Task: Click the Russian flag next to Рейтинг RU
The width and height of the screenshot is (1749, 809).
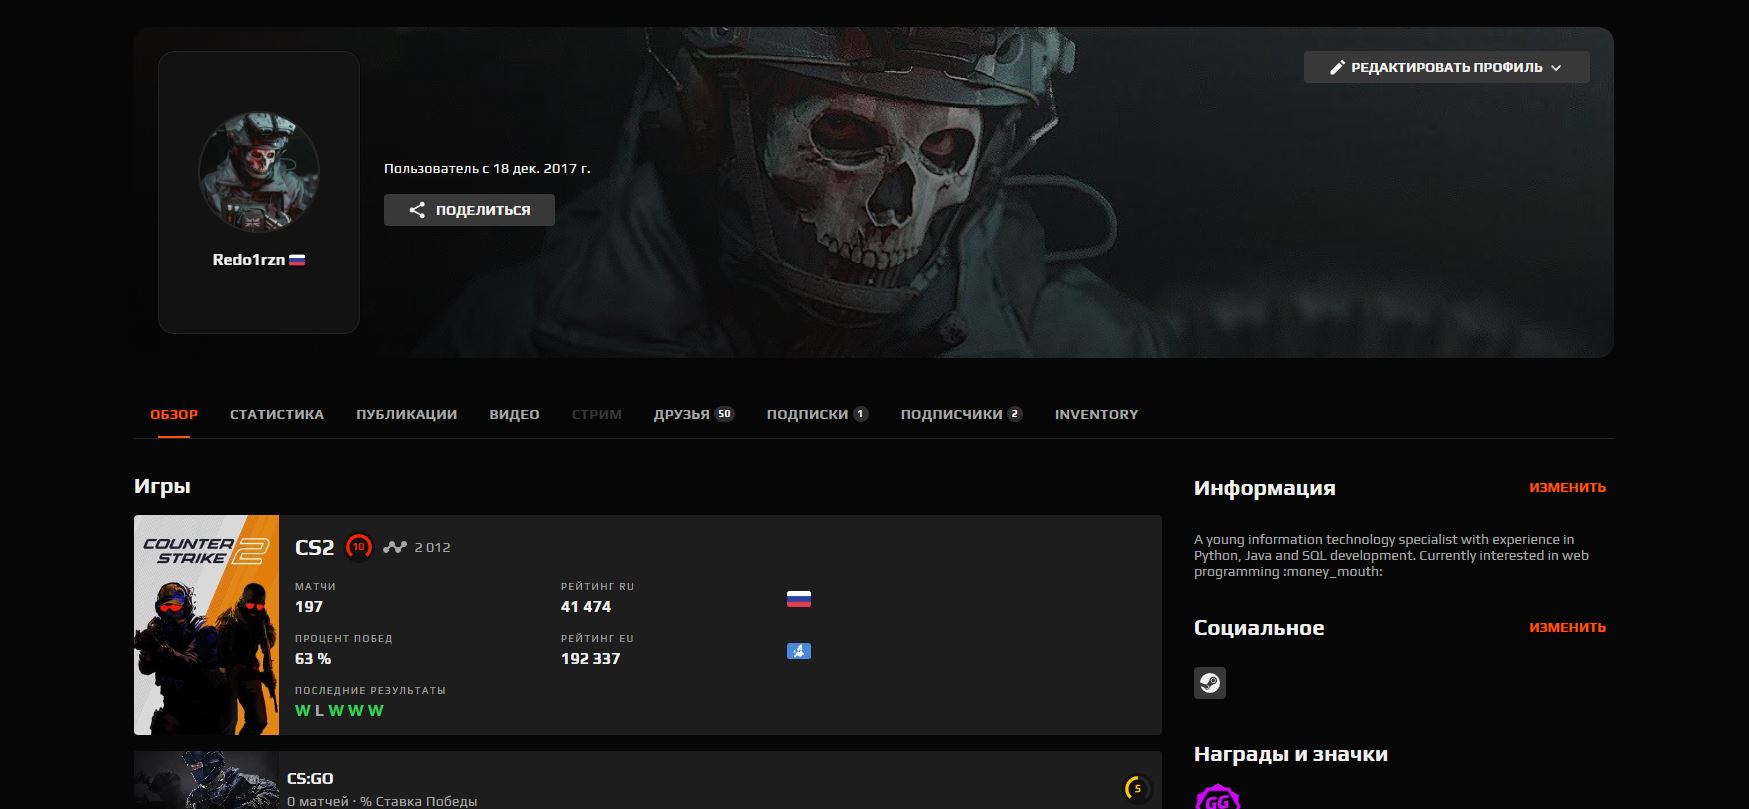Action: coord(798,599)
